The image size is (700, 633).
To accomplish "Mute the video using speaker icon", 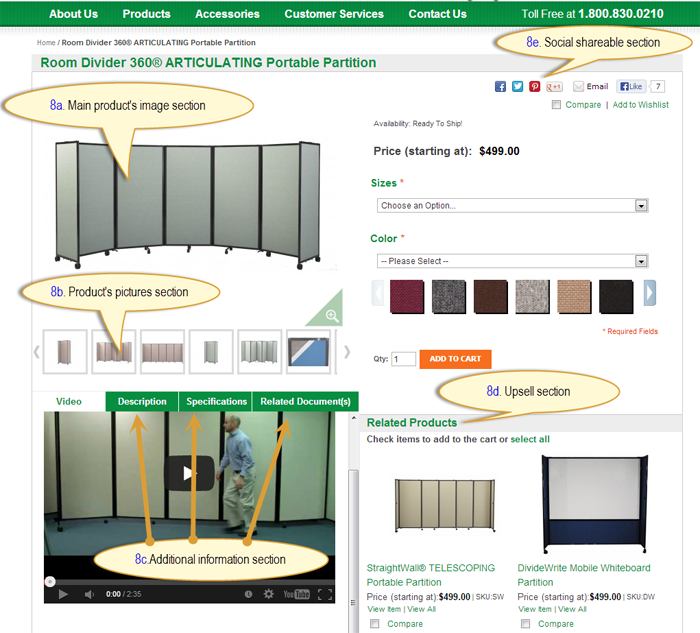I will (89, 594).
